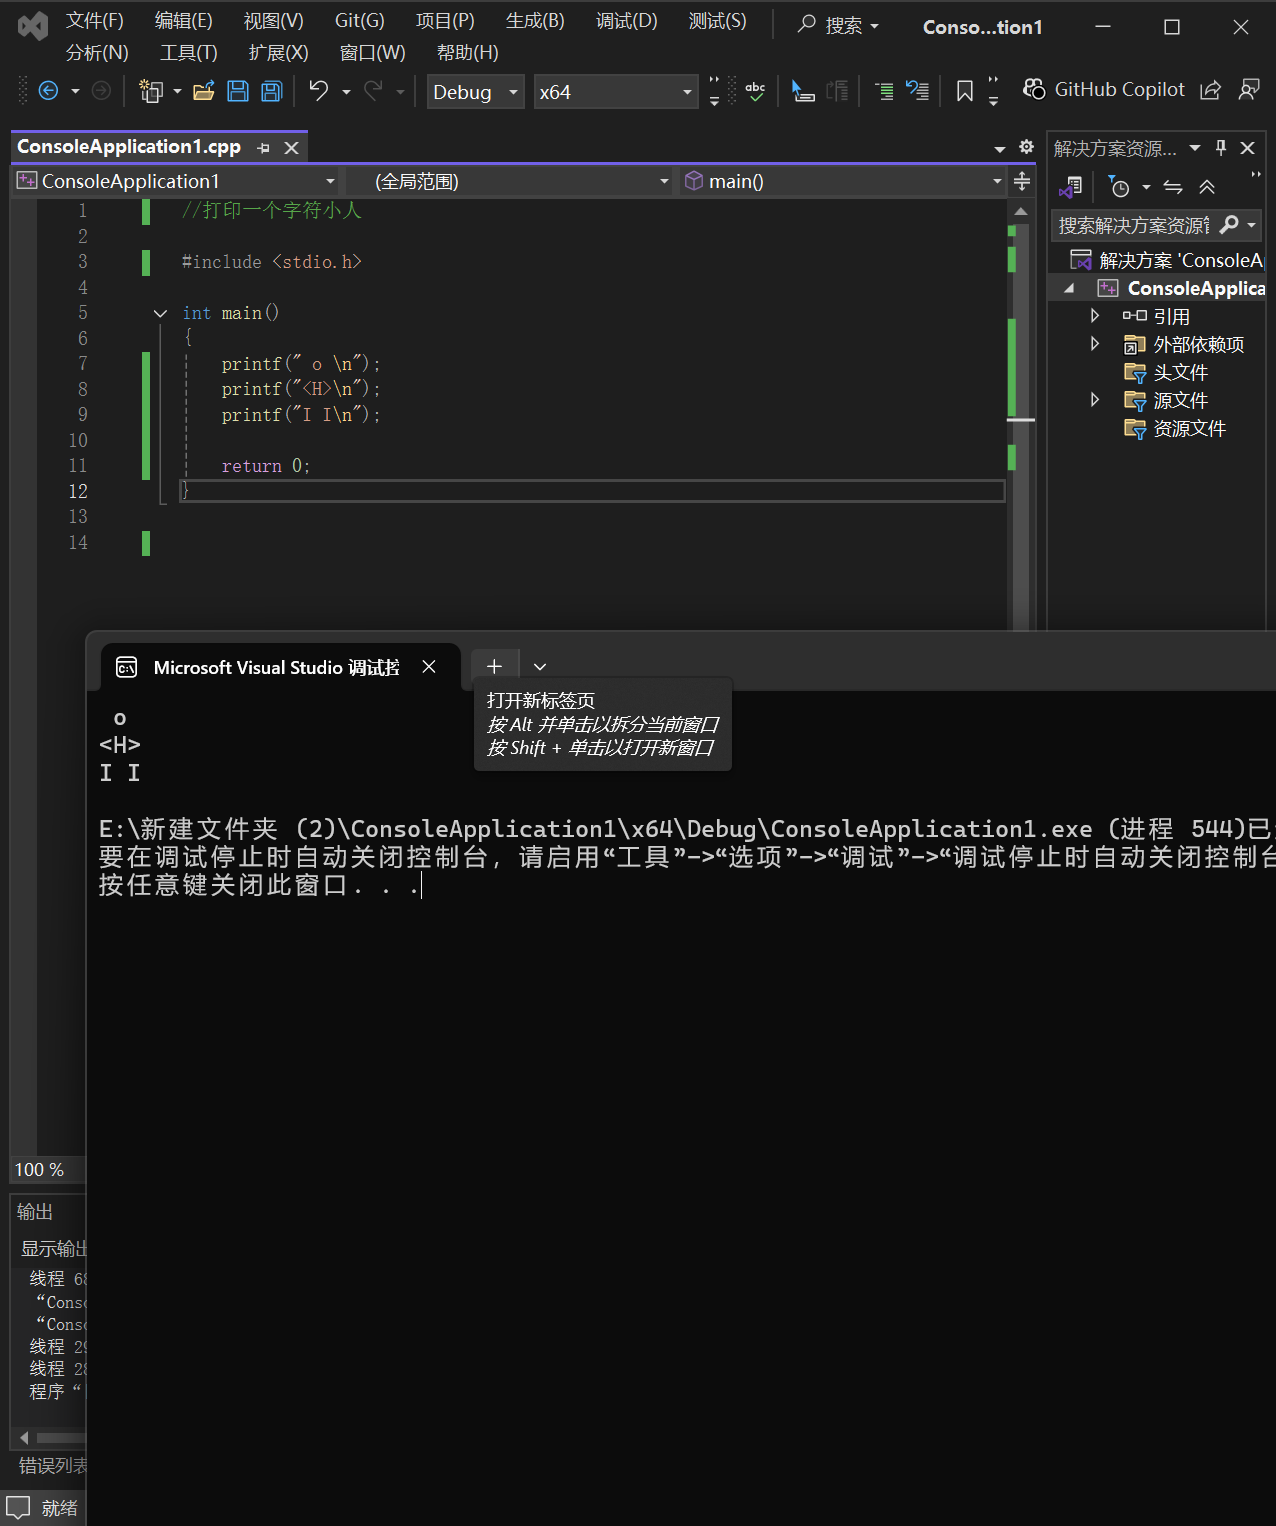Open the 编辑(E) menu
Screen dimensions: 1276x1526
click(184, 21)
